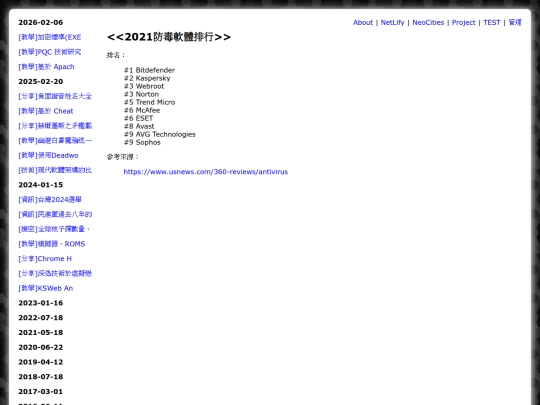Click the '#2 Kaspersky' ranking line
The image size is (540, 405).
(x=147, y=78)
